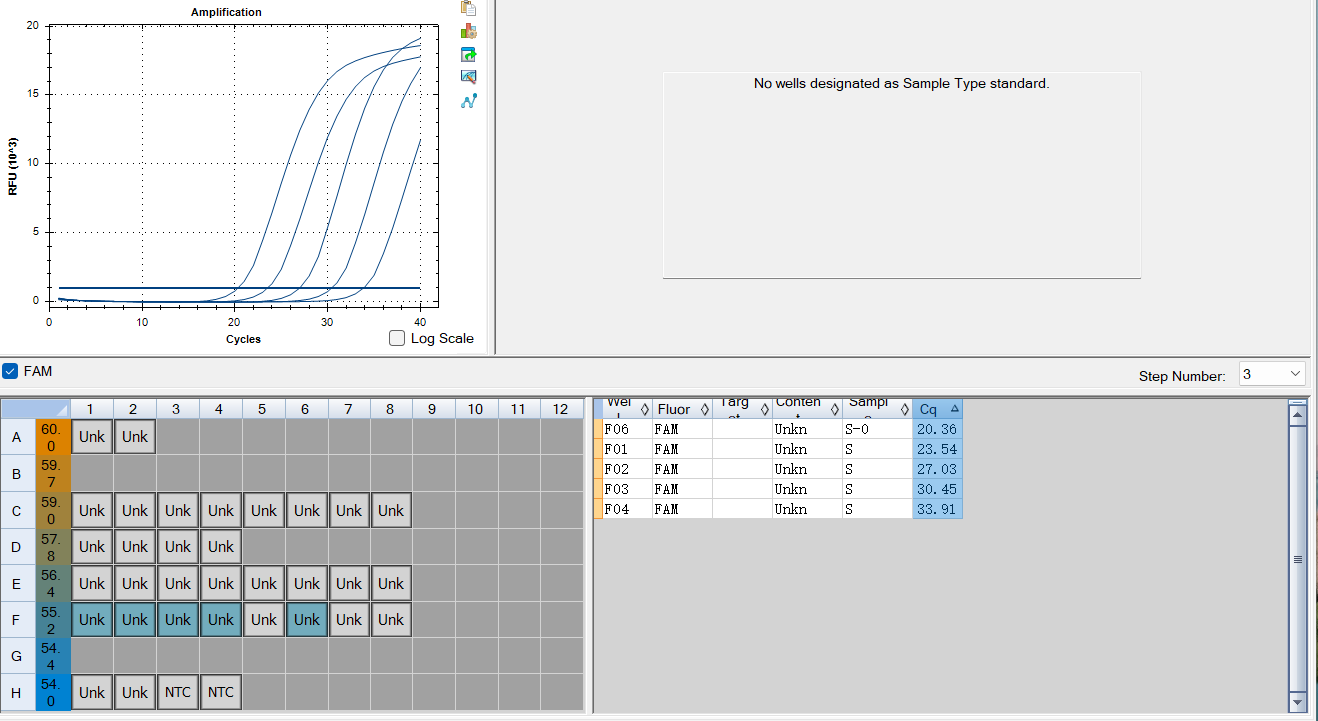
Task: Open the Step Number dropdown
Action: (1296, 374)
